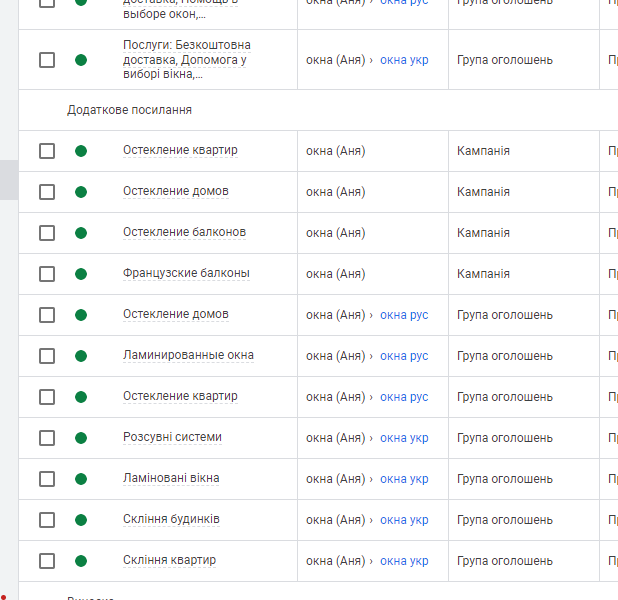Click Послуги: Безкоштовна доставка extension text
This screenshot has height=600, width=618.
coord(187,59)
